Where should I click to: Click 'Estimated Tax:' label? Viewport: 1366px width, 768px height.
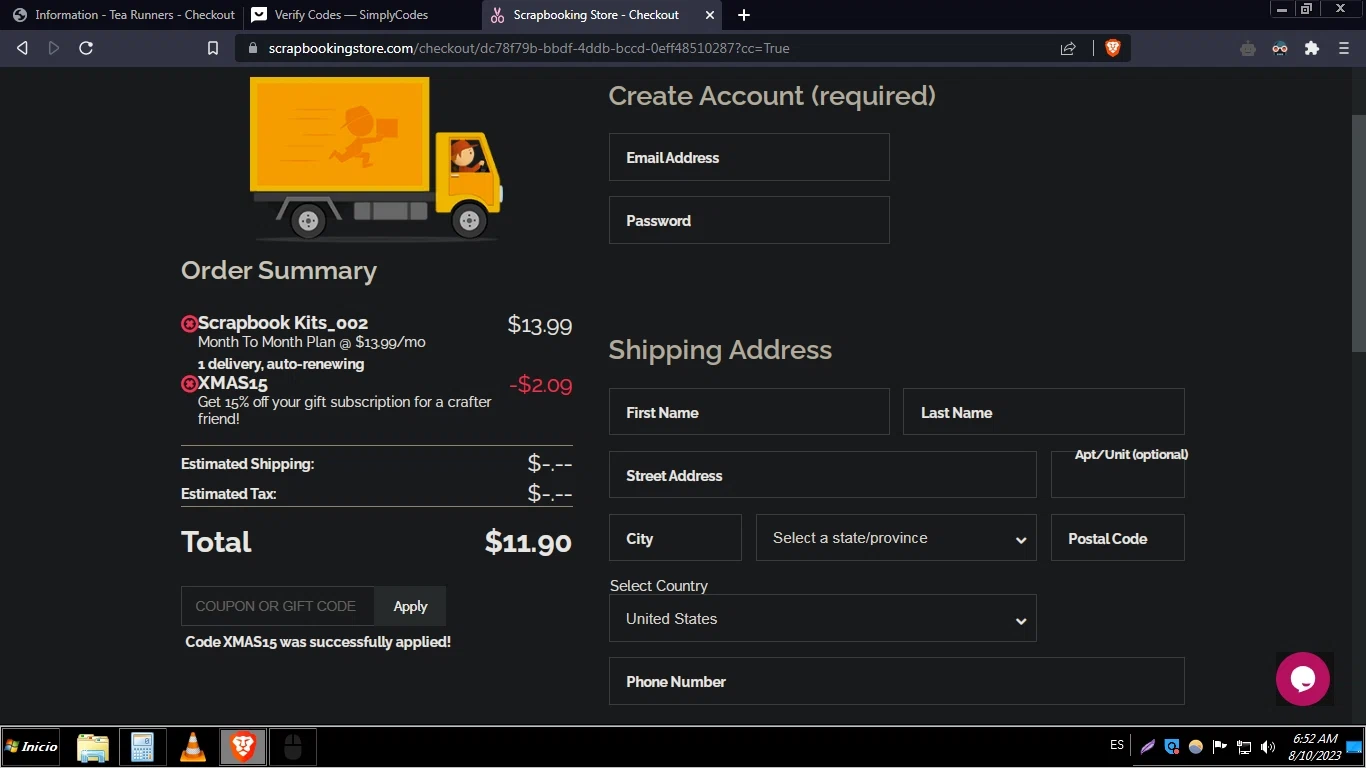[228, 494]
